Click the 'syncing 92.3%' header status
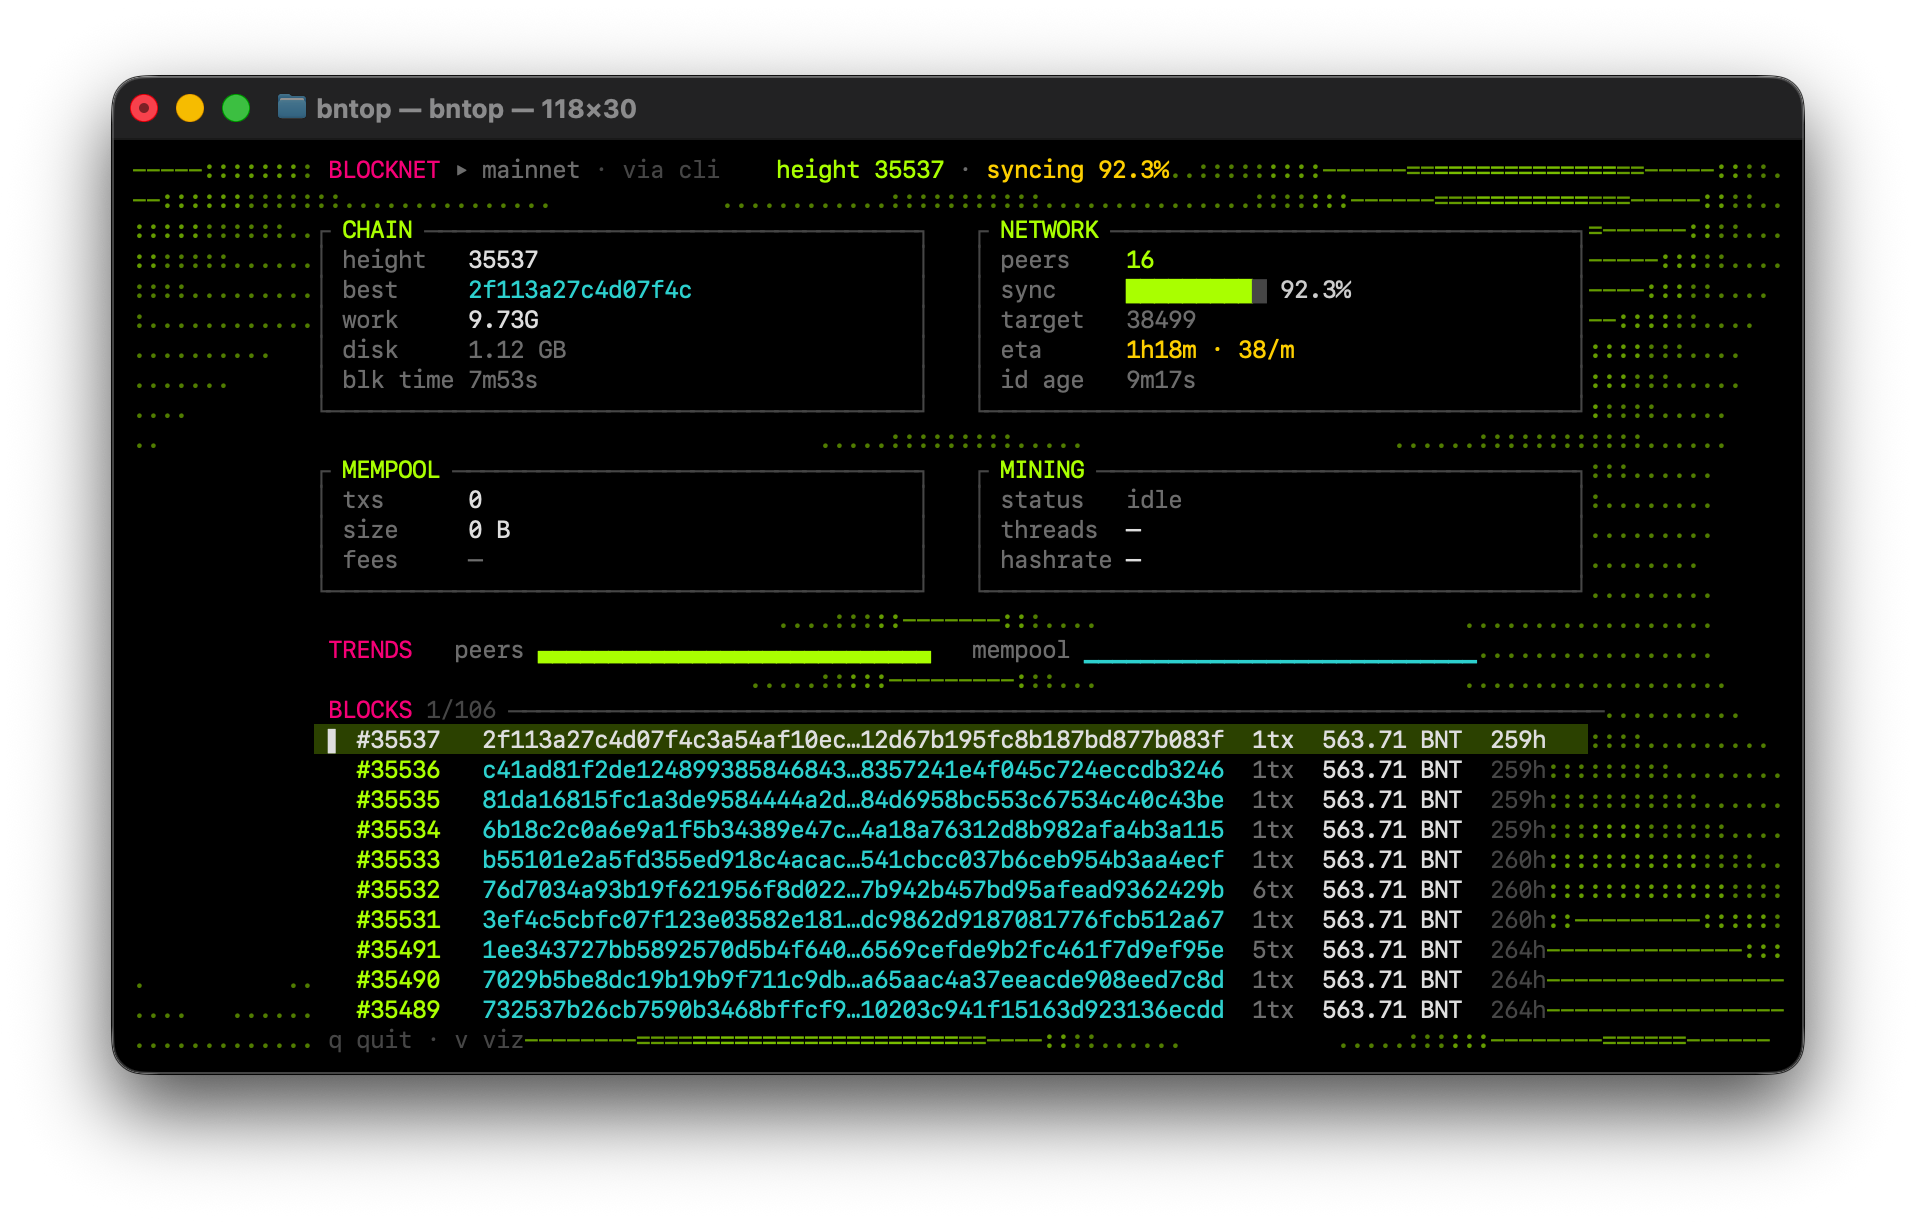Image resolution: width=1916 pixels, height=1222 pixels. pos(1078,170)
